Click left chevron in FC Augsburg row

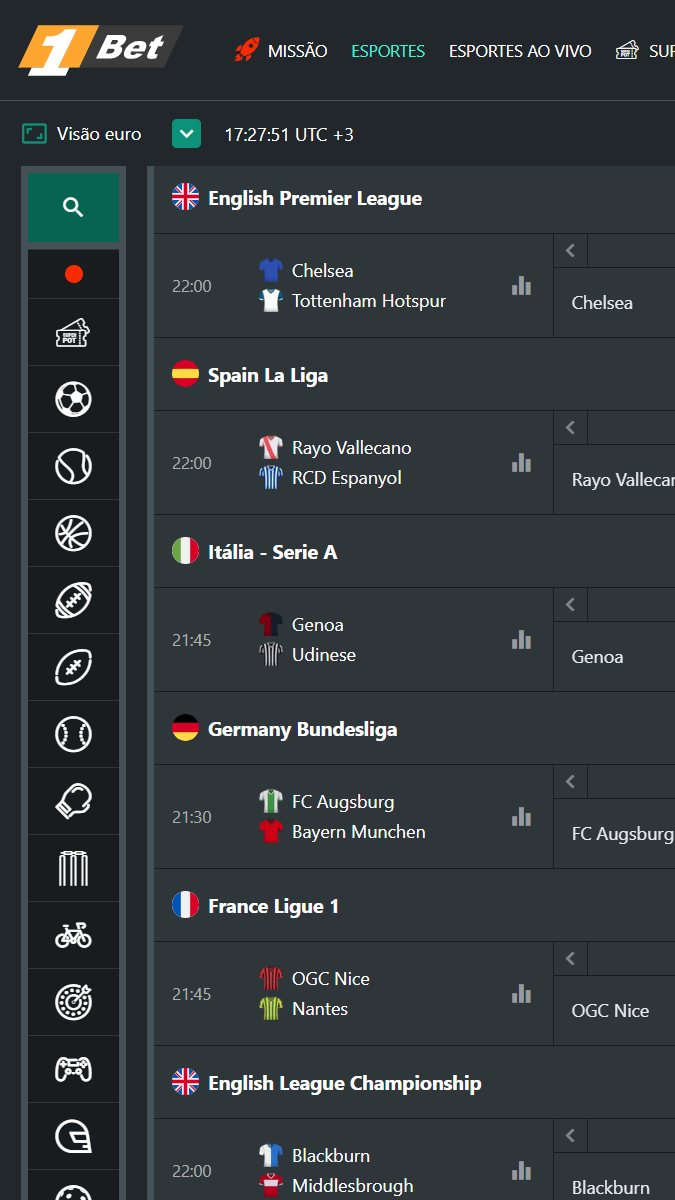click(570, 782)
